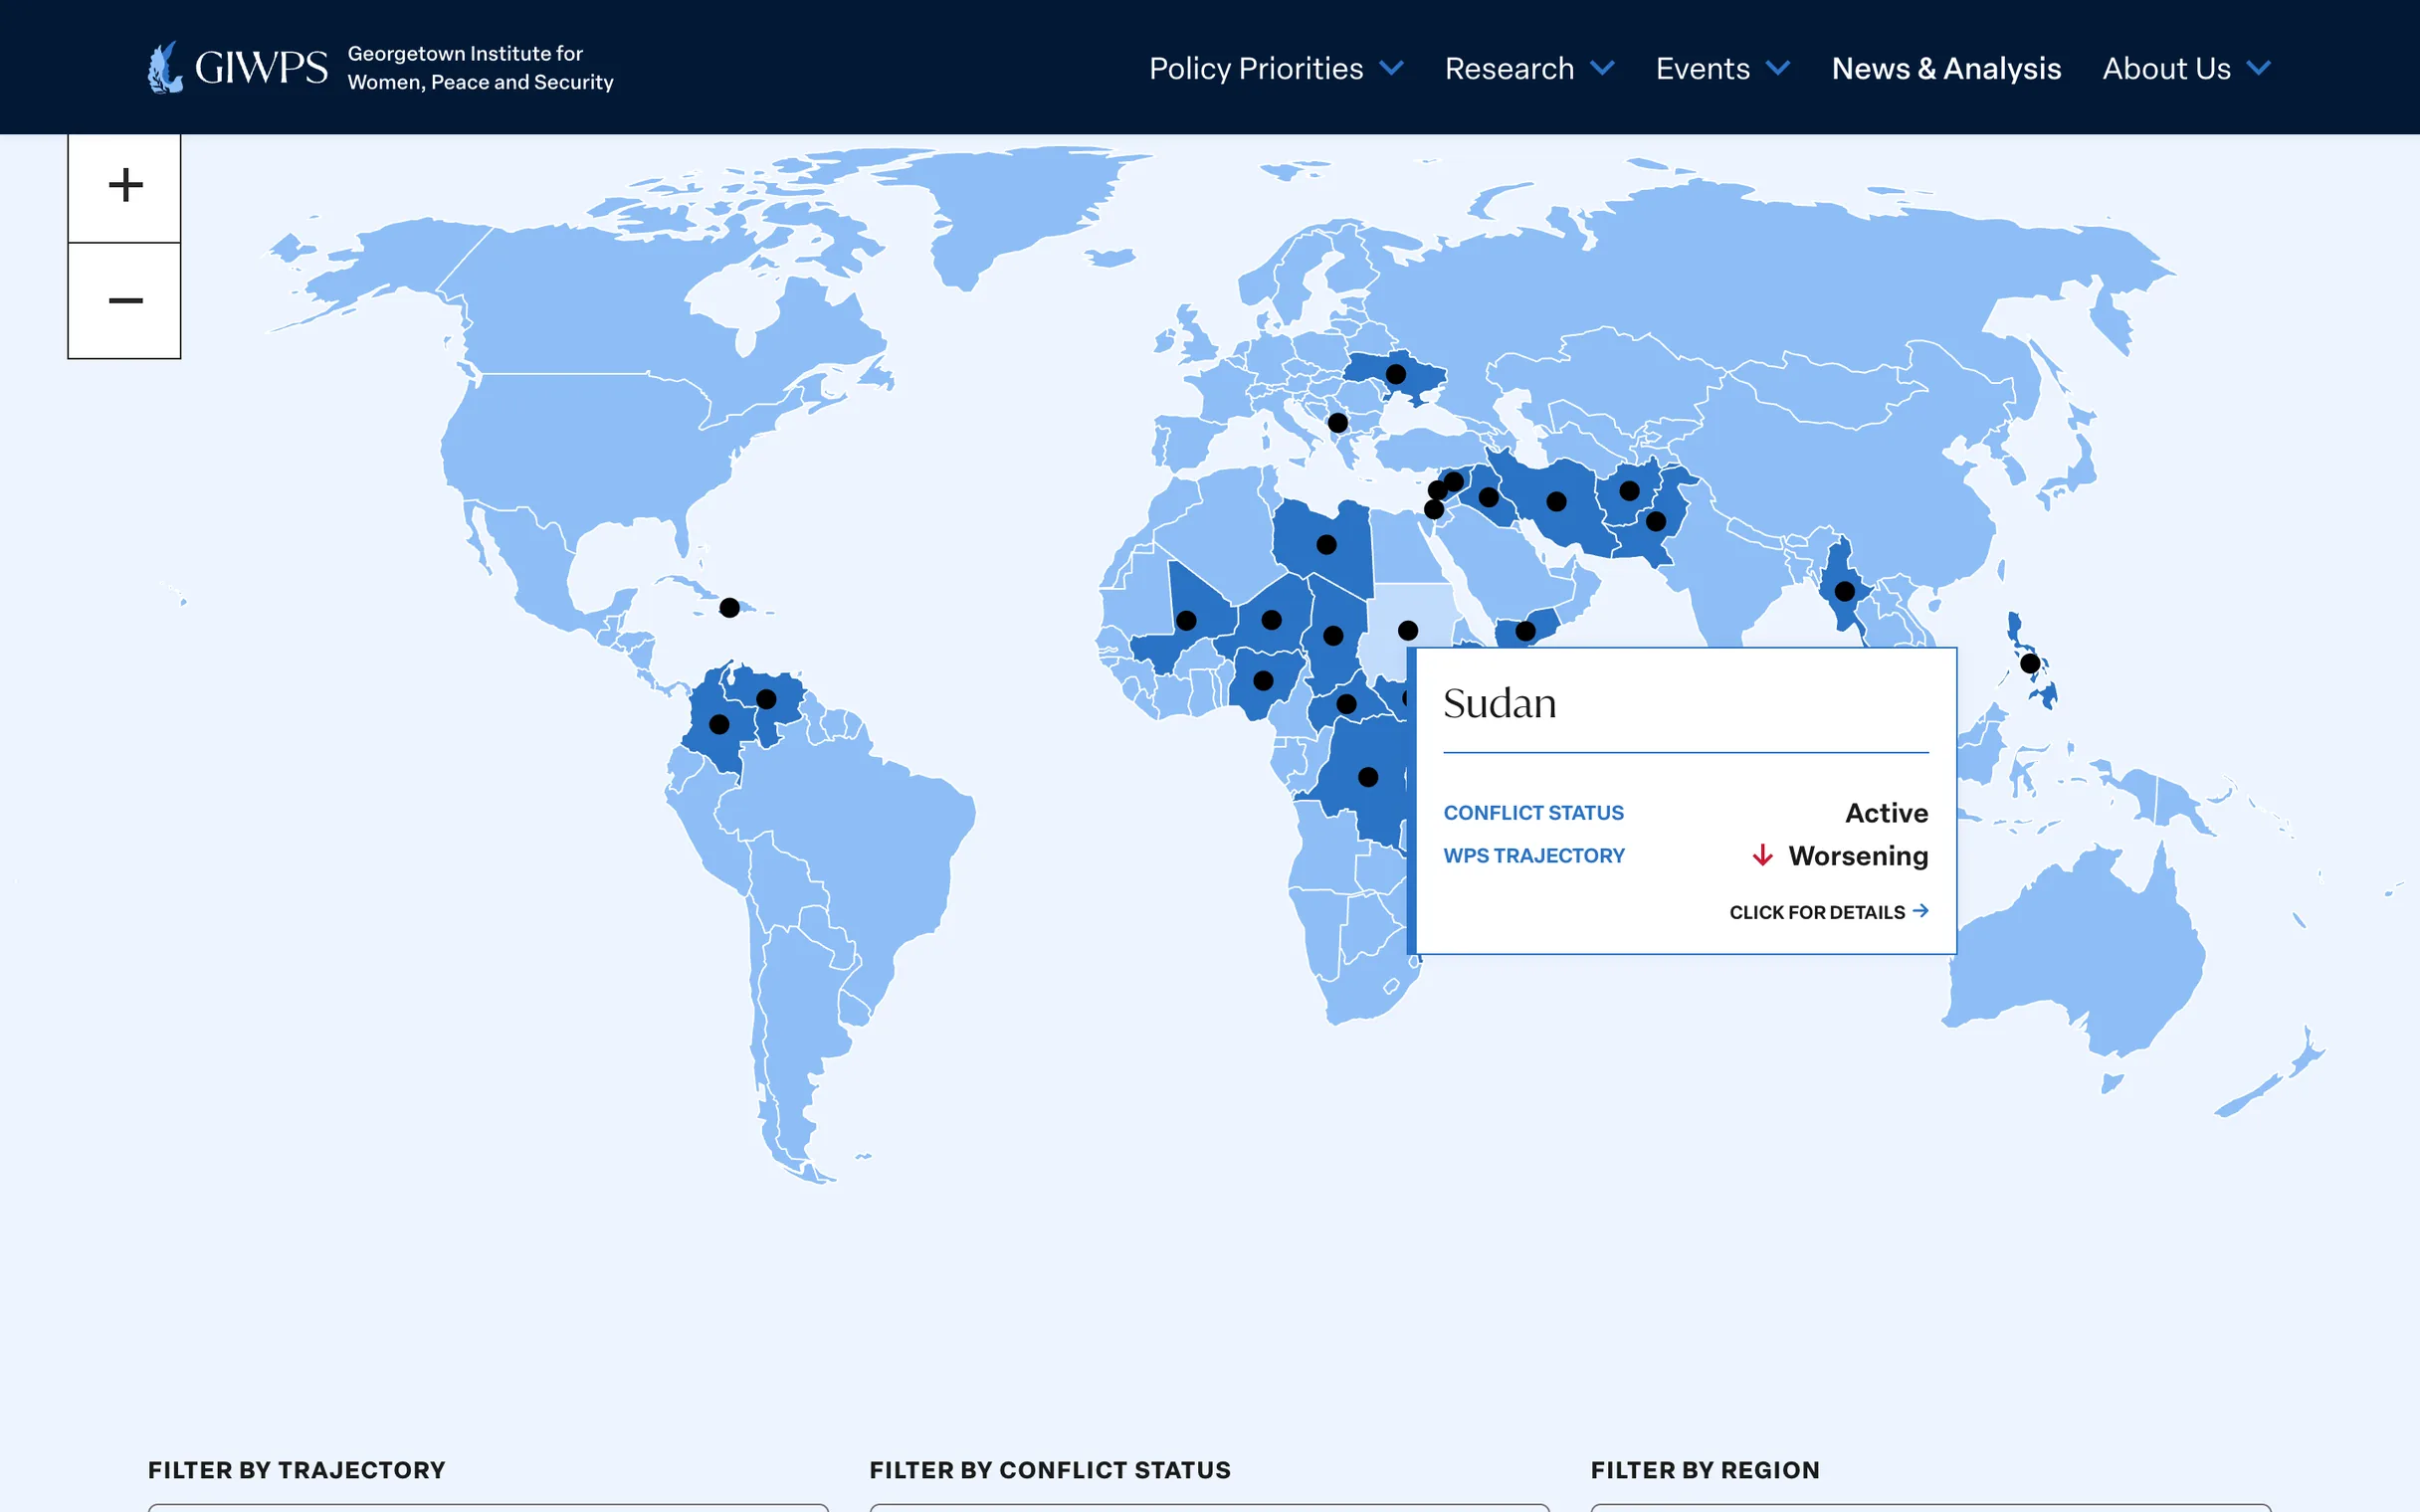Select the Libya conflict marker dot
The height and width of the screenshot is (1512, 2420).
[1326, 544]
